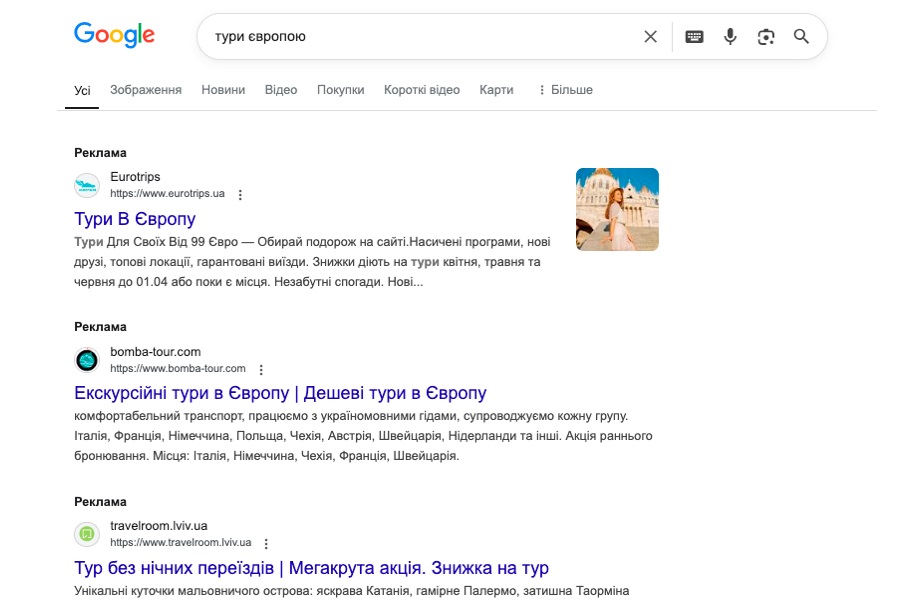This screenshot has height=615, width=898.
Task: Open three-dot menu beside travelroom.lviv.ua URL
Action: 266,543
